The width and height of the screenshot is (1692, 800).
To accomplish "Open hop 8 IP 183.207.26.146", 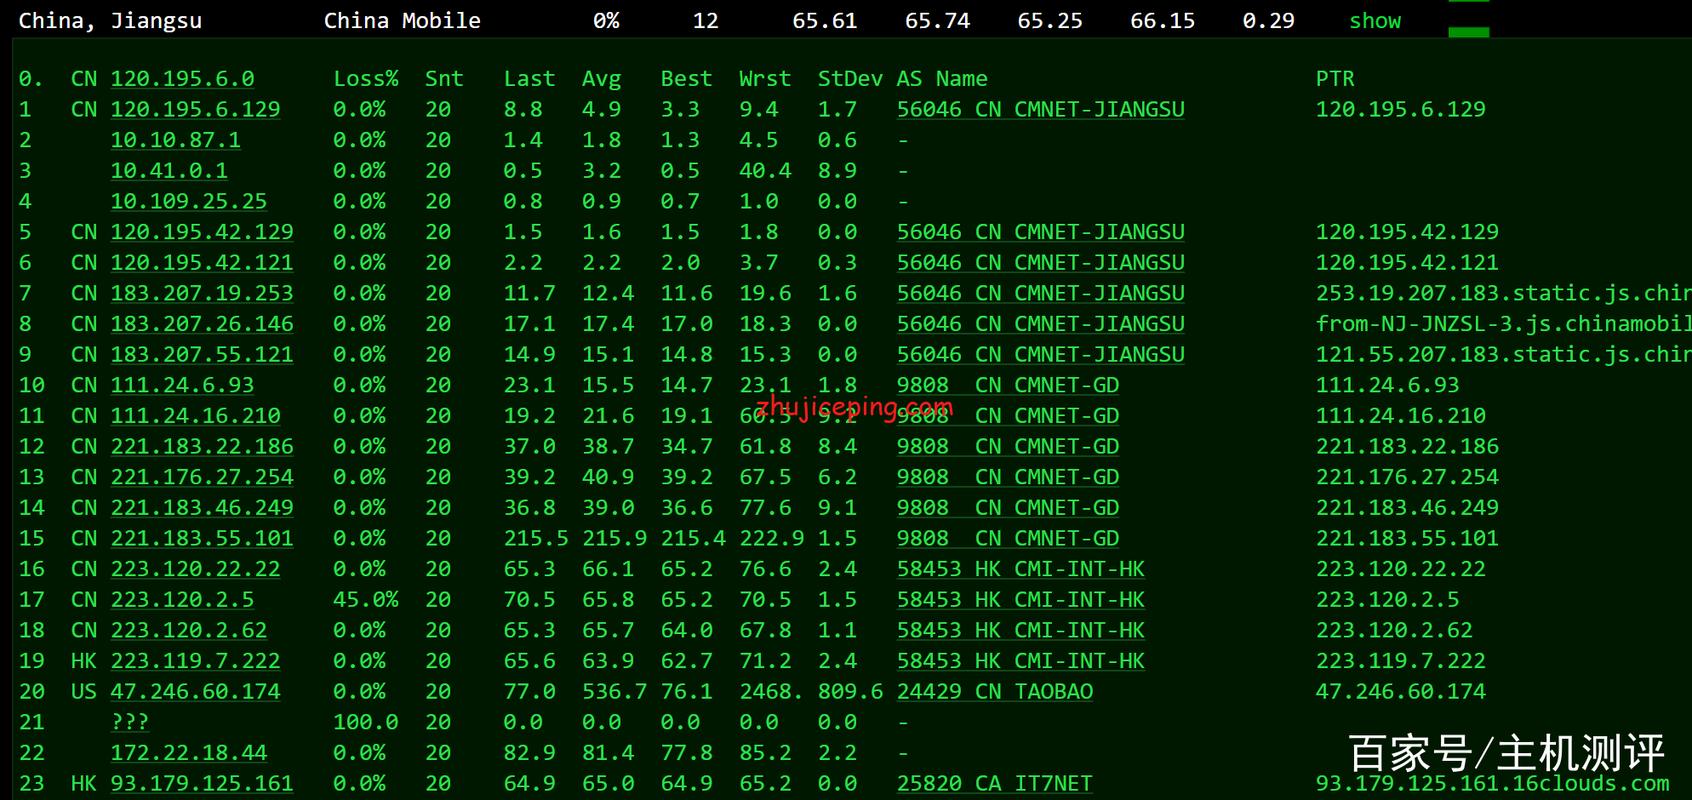I will click(x=202, y=324).
